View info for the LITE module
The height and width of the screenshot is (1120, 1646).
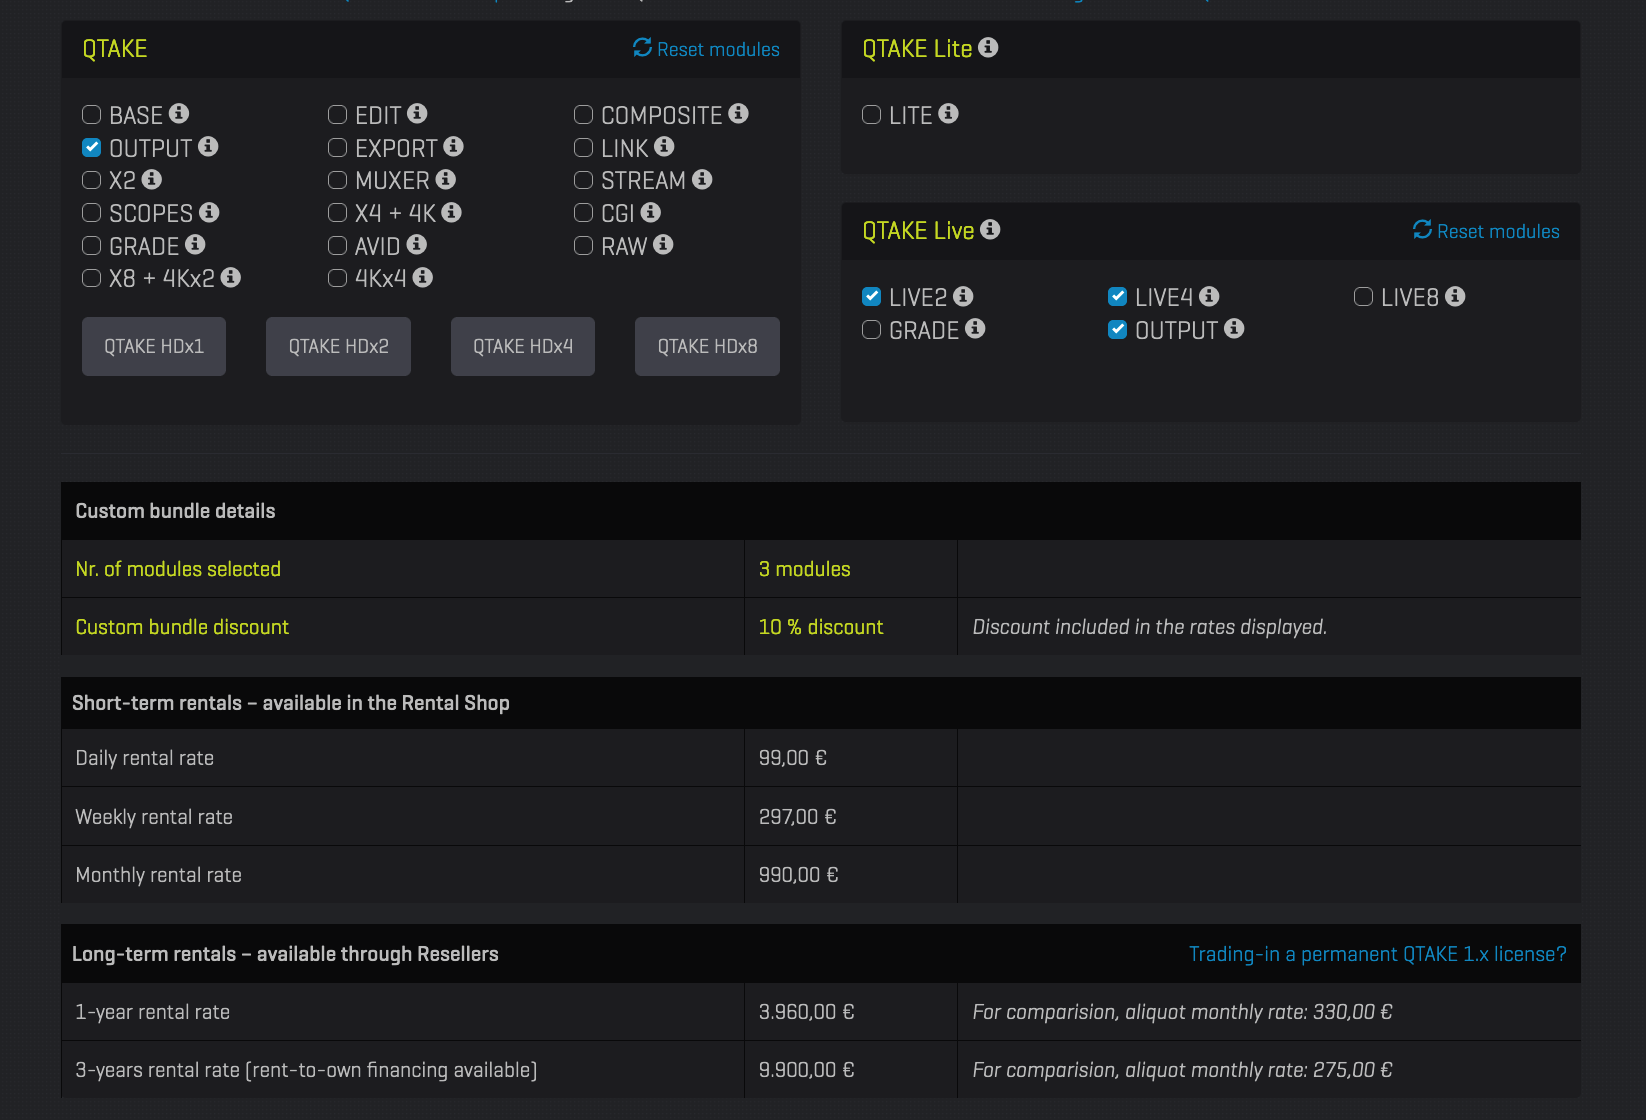pos(948,114)
